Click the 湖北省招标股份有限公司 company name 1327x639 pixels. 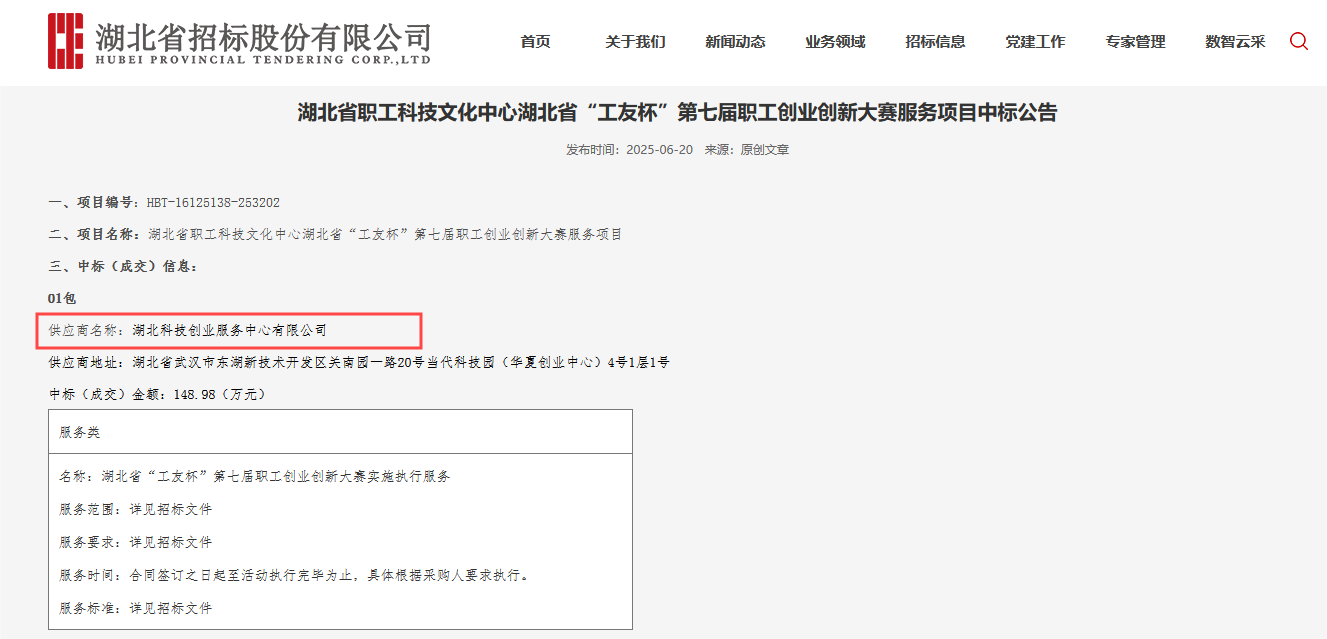[263, 36]
